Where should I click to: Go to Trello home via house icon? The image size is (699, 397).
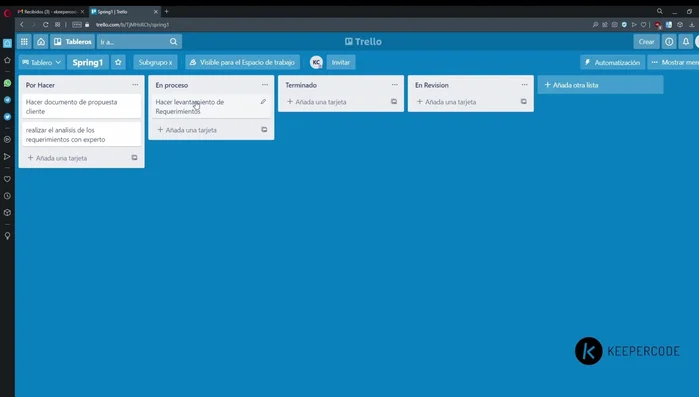coord(41,41)
